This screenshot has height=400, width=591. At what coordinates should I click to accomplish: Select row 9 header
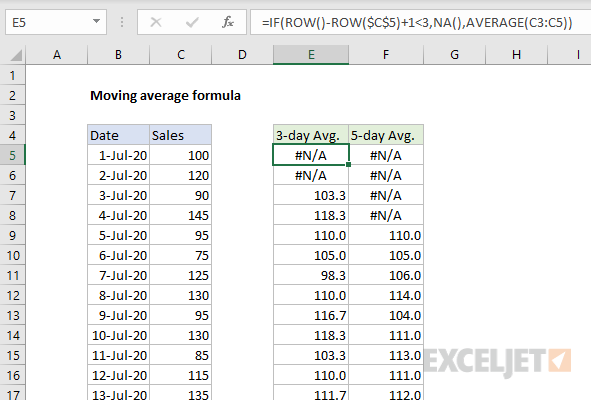coord(12,235)
